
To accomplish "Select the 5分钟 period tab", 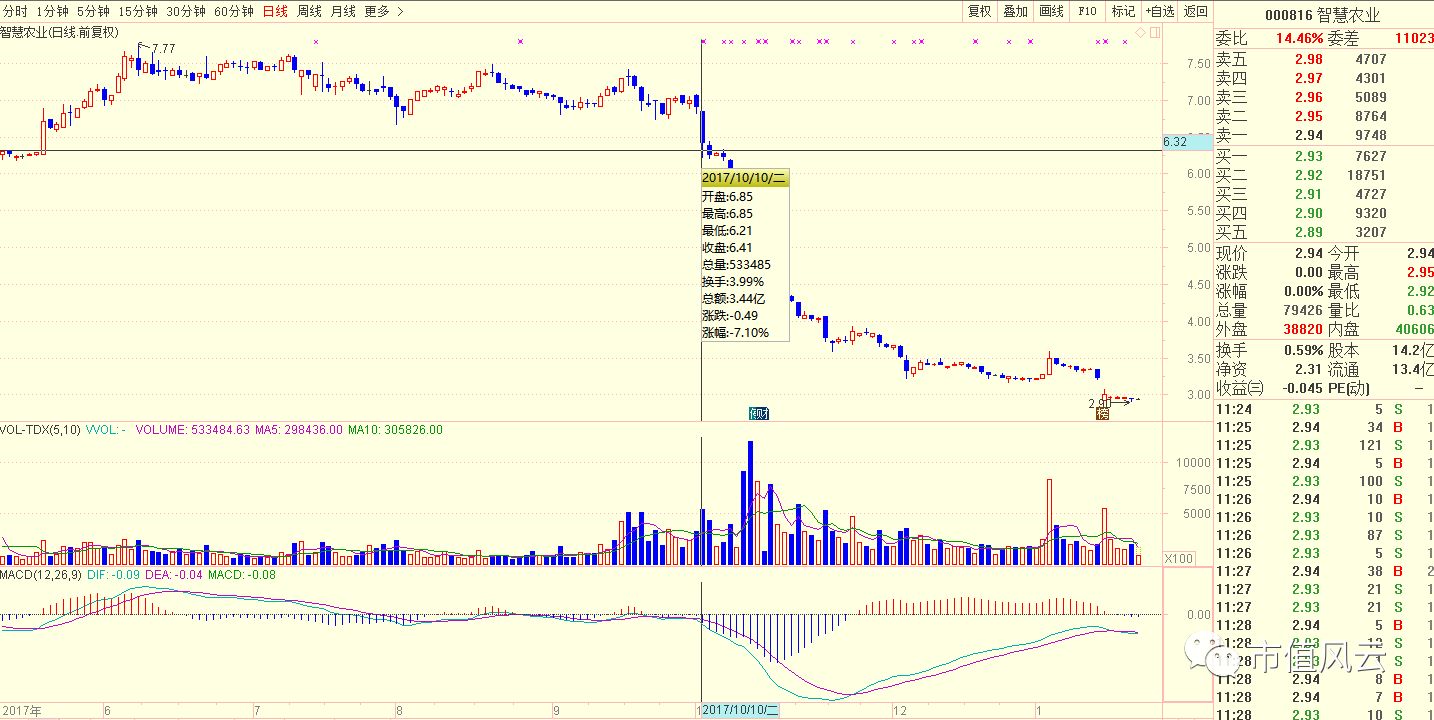I will 93,11.
